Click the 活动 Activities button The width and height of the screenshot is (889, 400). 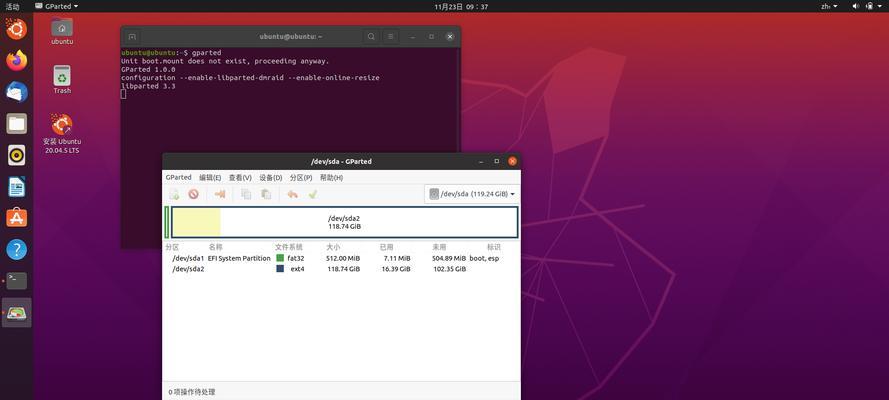pyautogui.click(x=13, y=6)
